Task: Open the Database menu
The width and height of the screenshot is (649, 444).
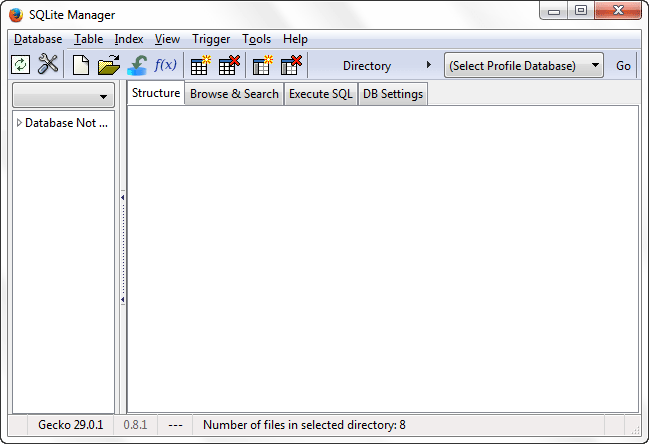Action: pos(38,39)
